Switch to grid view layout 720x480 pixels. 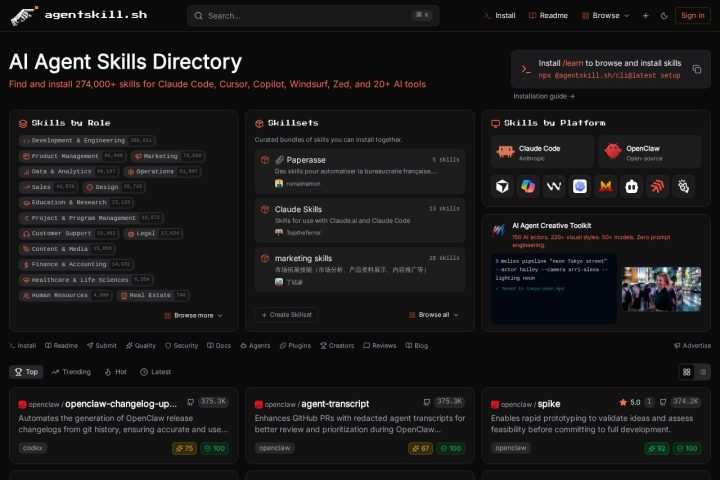pos(686,372)
